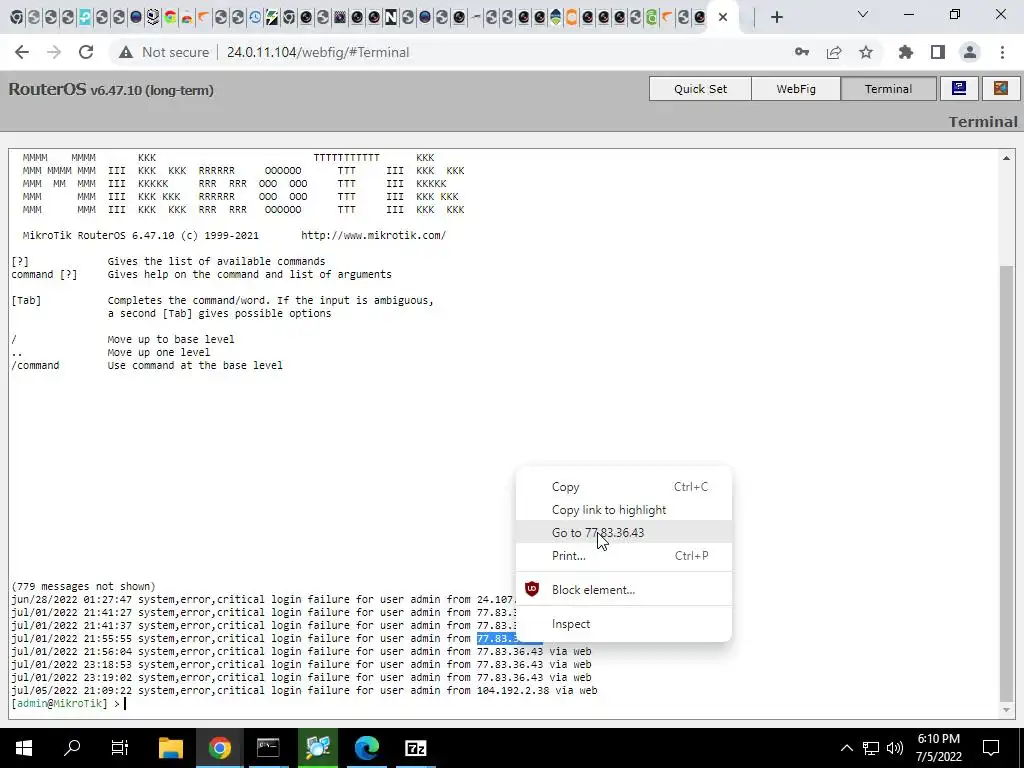
Task: Click the terminal scrollbar down arrow
Action: pyautogui.click(x=1006, y=709)
